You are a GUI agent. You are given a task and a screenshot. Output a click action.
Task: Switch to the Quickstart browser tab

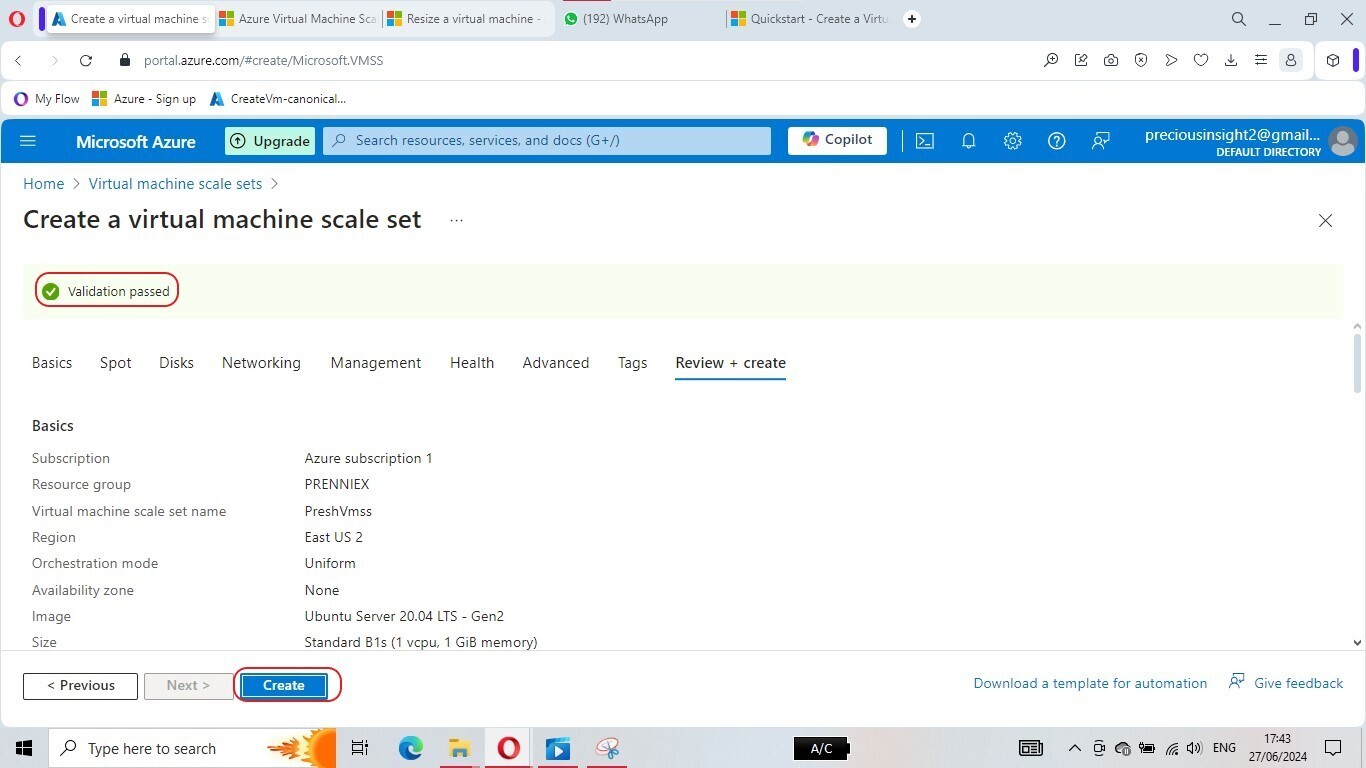[810, 19]
